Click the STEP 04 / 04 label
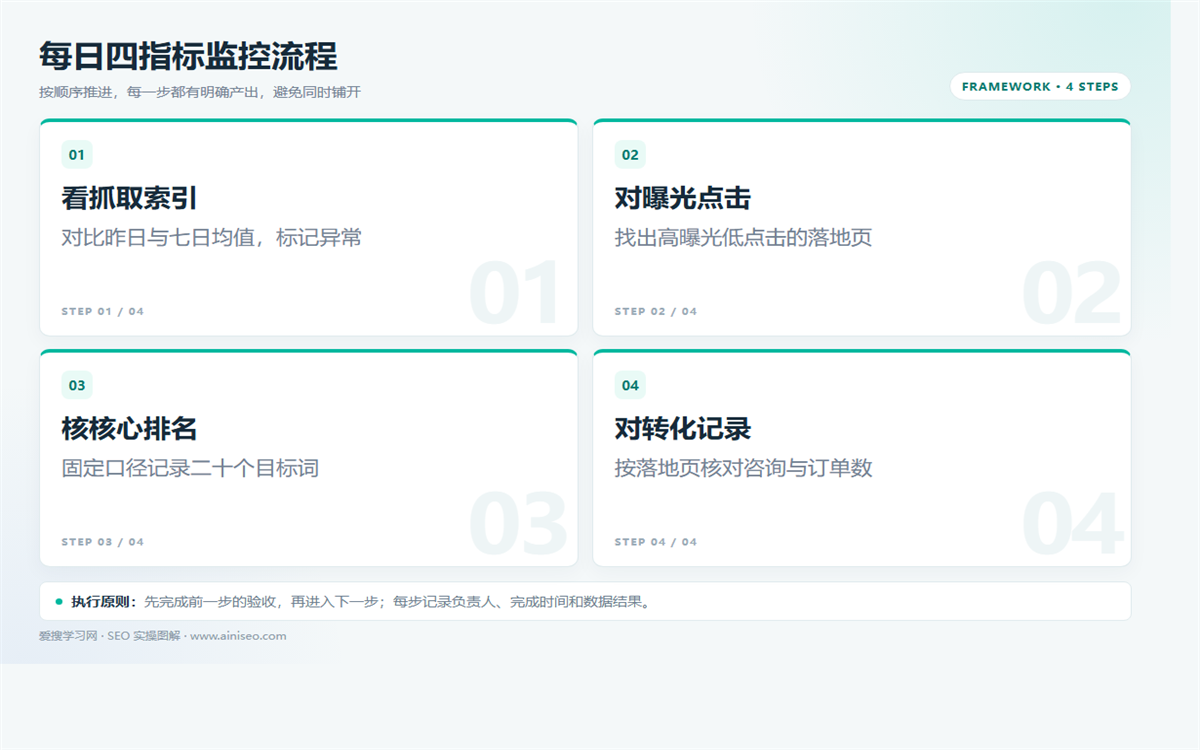The height and width of the screenshot is (750, 1200). tap(656, 543)
